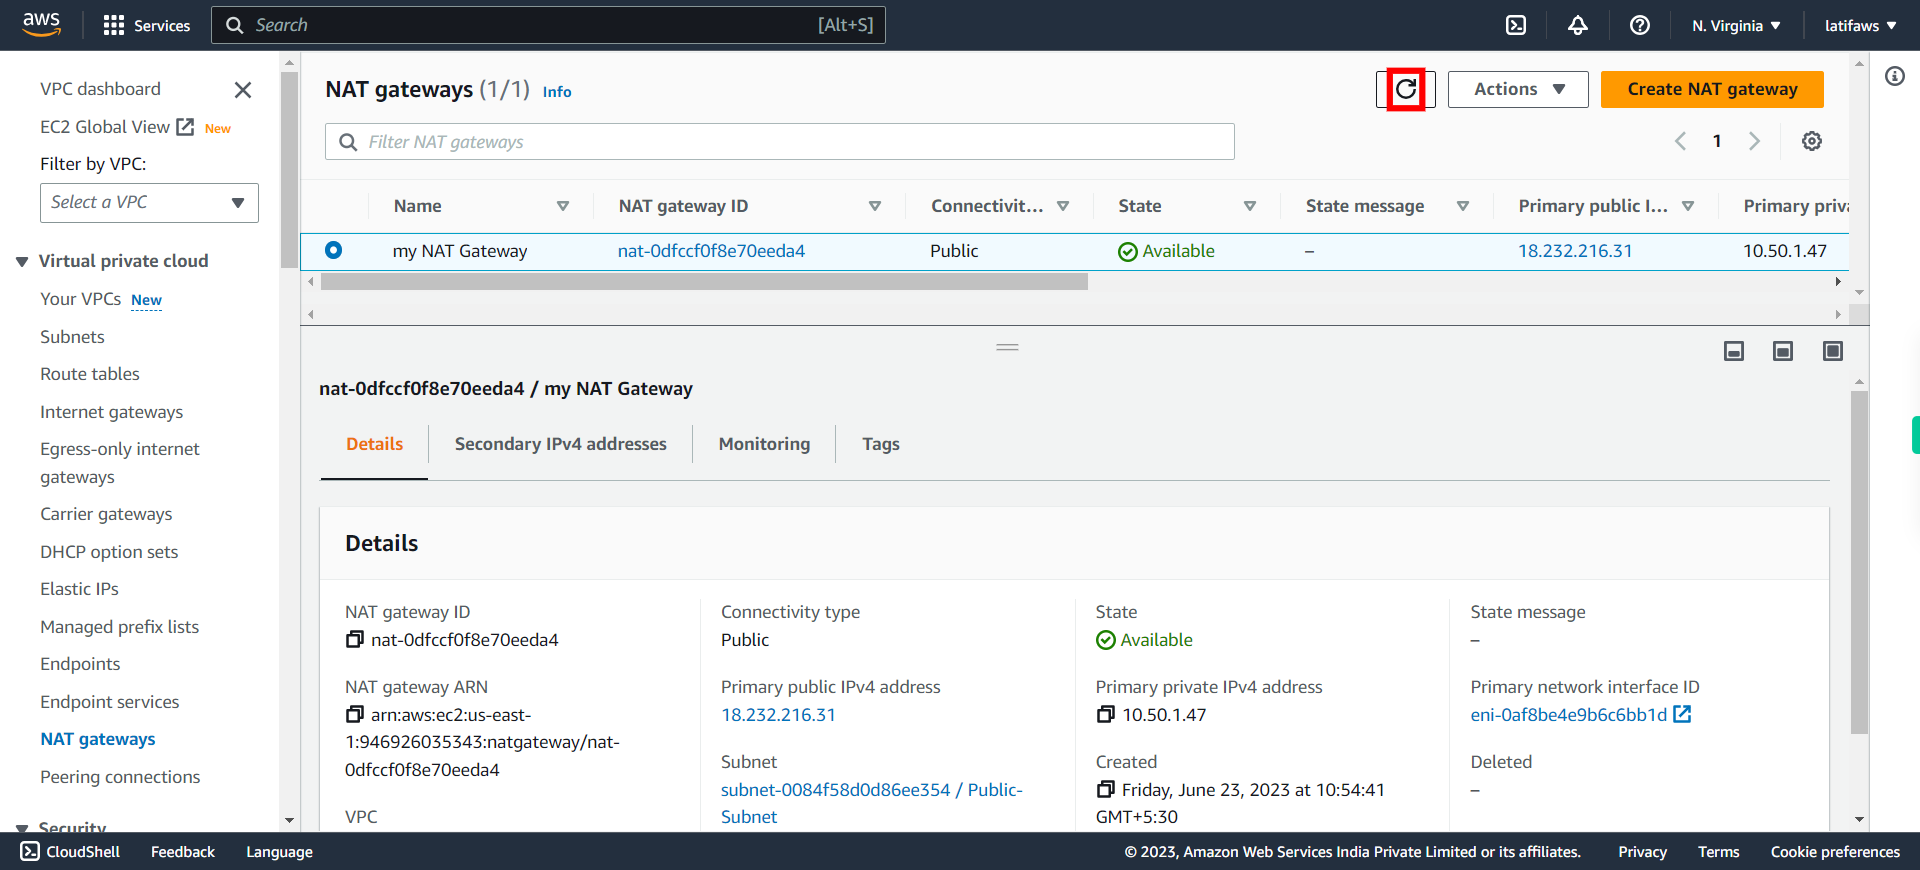Screen dimensions: 1920x870
Task: Copy the NAT gateway ARN
Action: pyautogui.click(x=354, y=714)
